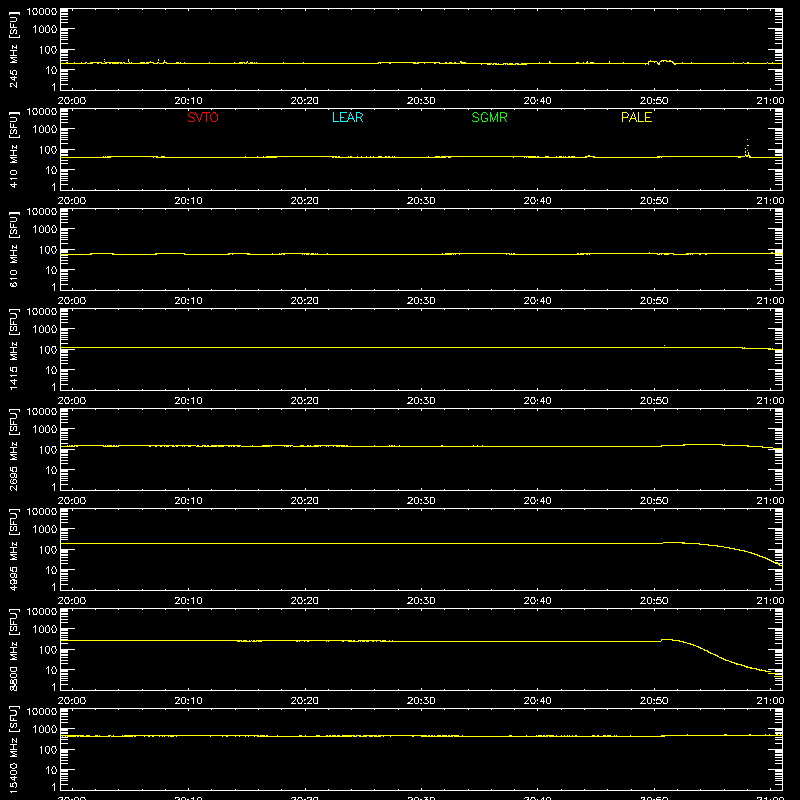Click the 1000 tick label on 410 MHz axis

pyautogui.click(x=45, y=130)
